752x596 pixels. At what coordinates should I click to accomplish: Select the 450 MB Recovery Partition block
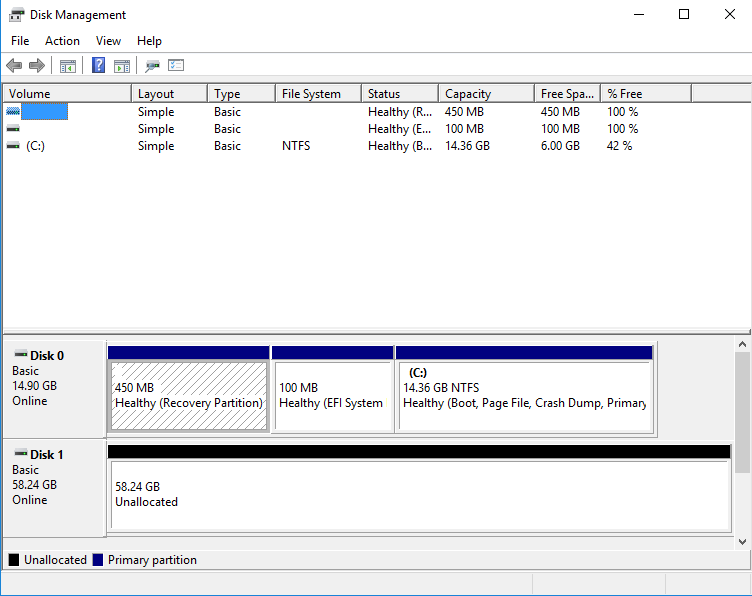pyautogui.click(x=188, y=389)
